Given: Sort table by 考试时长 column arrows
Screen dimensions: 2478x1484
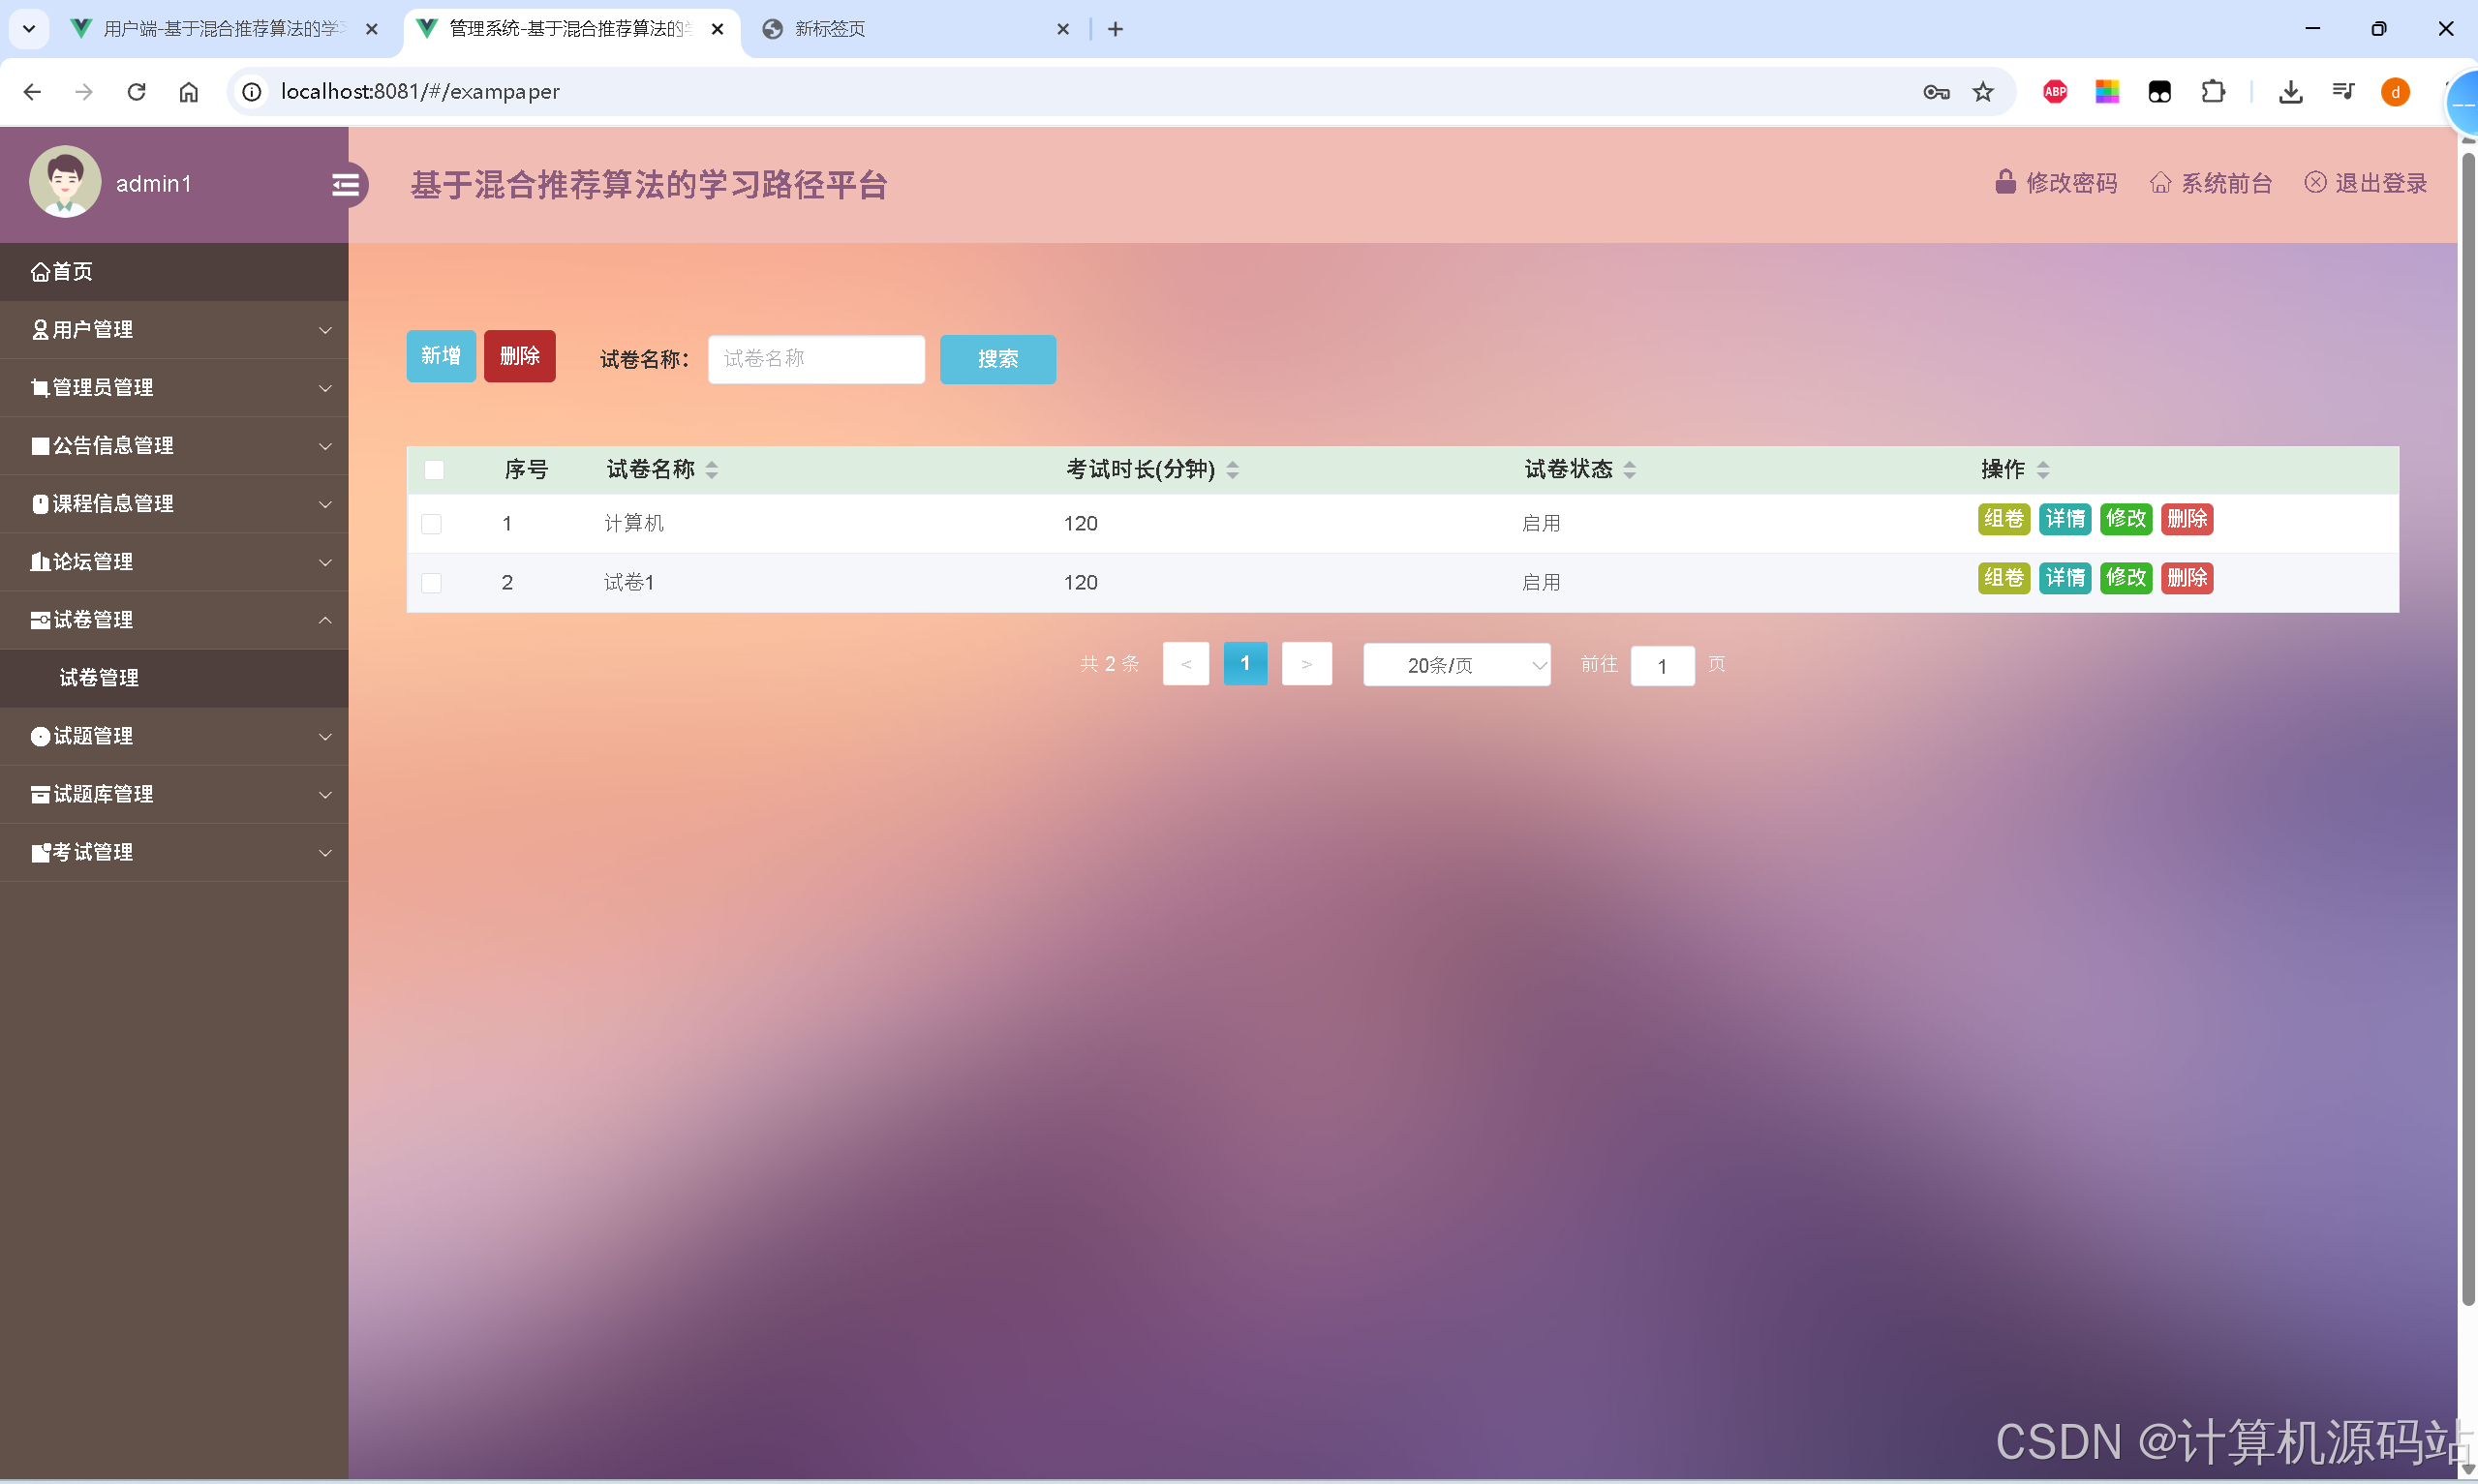Looking at the screenshot, I should pyautogui.click(x=1233, y=469).
